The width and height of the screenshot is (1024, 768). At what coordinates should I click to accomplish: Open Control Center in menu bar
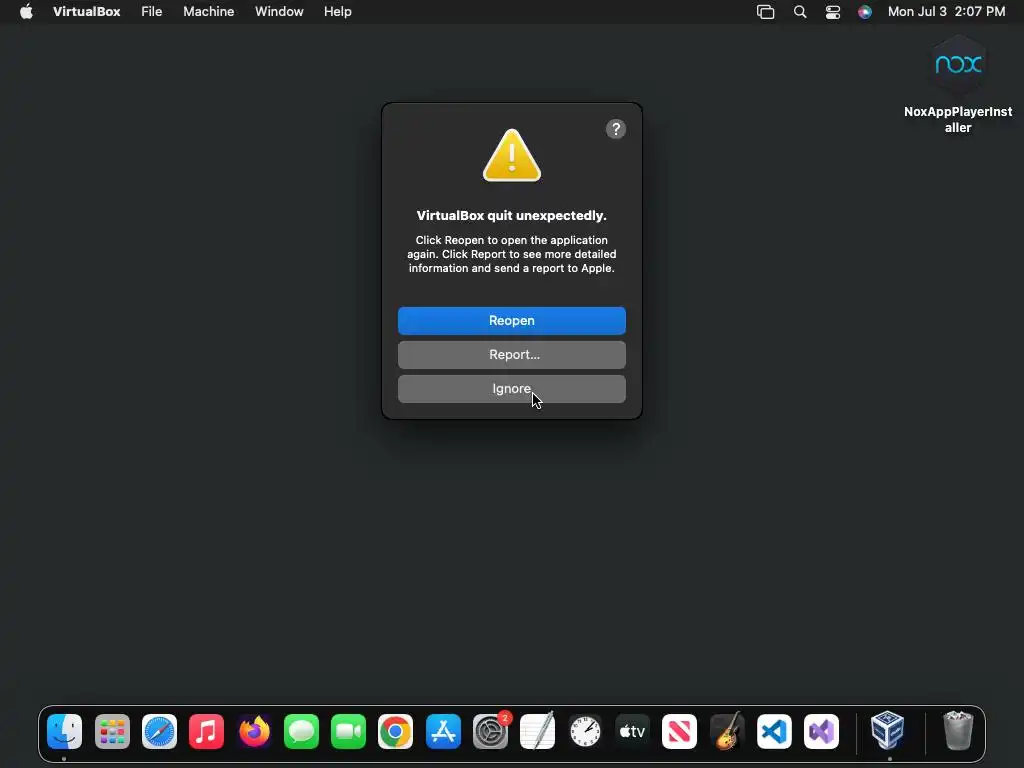pos(833,12)
